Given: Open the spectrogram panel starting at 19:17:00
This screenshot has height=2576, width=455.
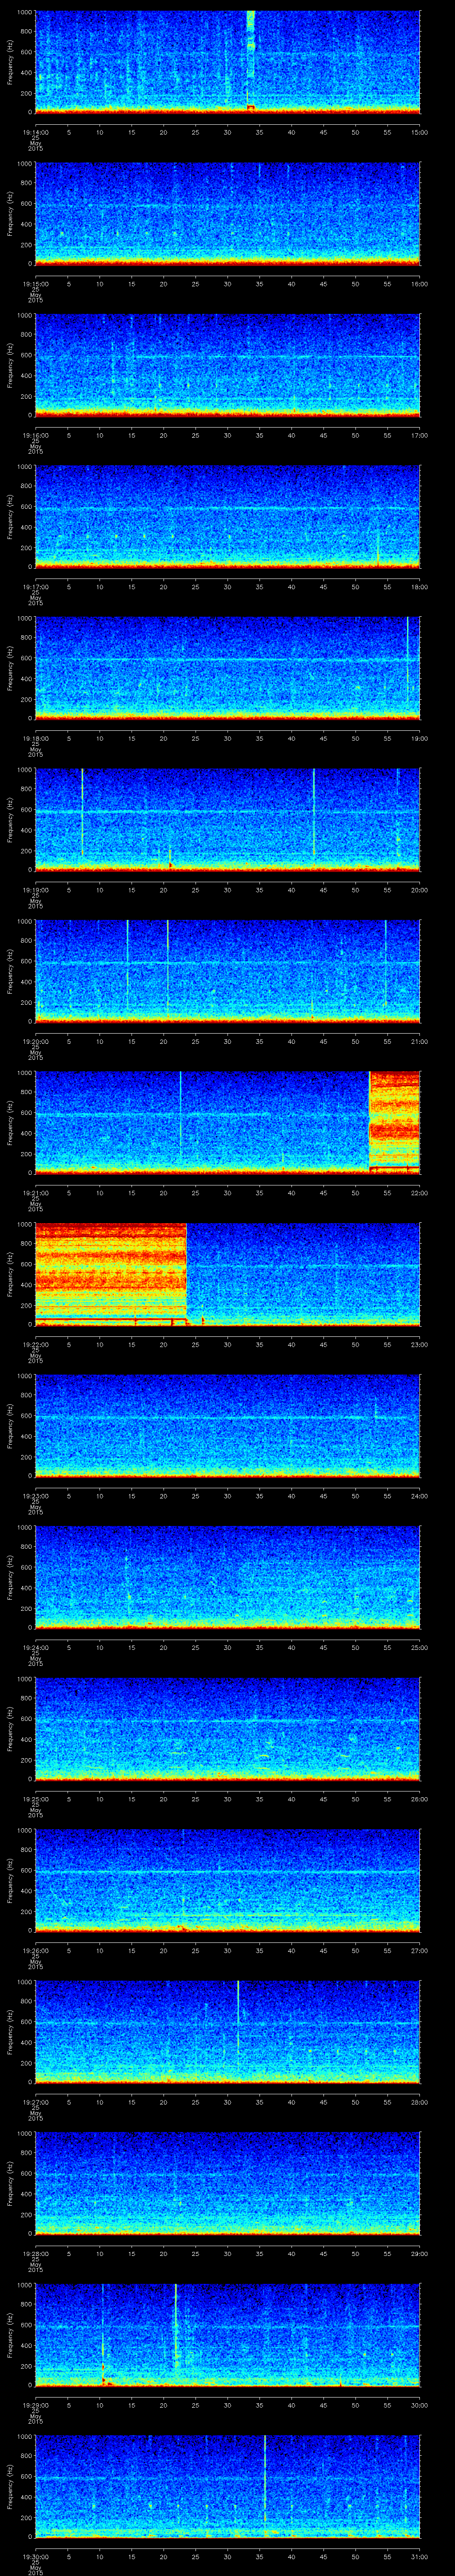Looking at the screenshot, I should [227, 517].
